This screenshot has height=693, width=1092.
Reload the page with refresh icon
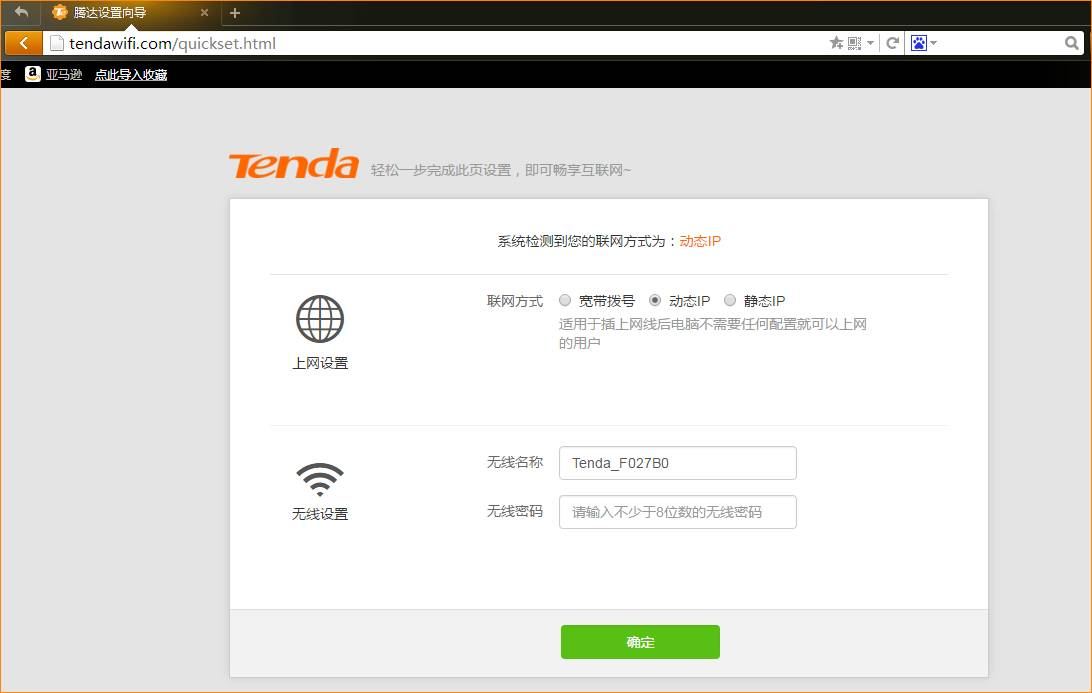892,43
